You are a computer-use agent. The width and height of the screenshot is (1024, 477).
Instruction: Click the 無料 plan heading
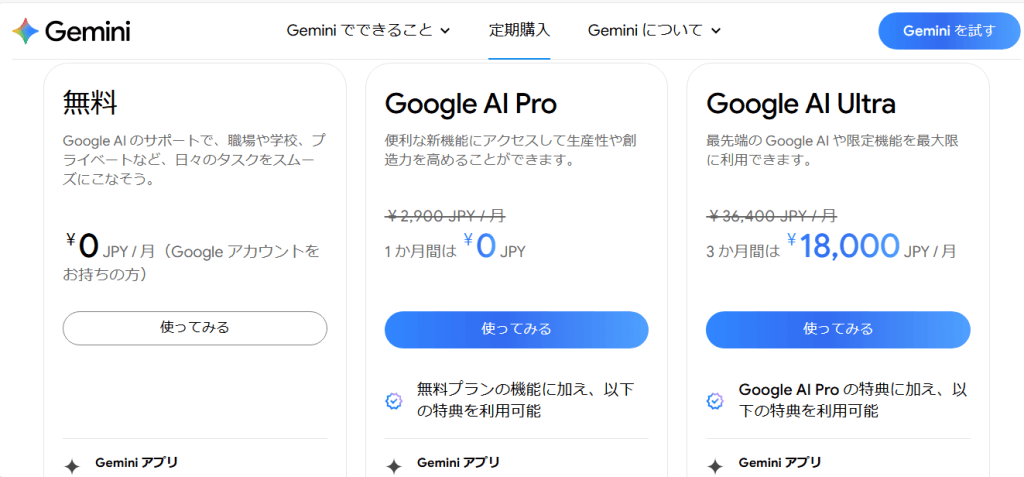[x=89, y=103]
